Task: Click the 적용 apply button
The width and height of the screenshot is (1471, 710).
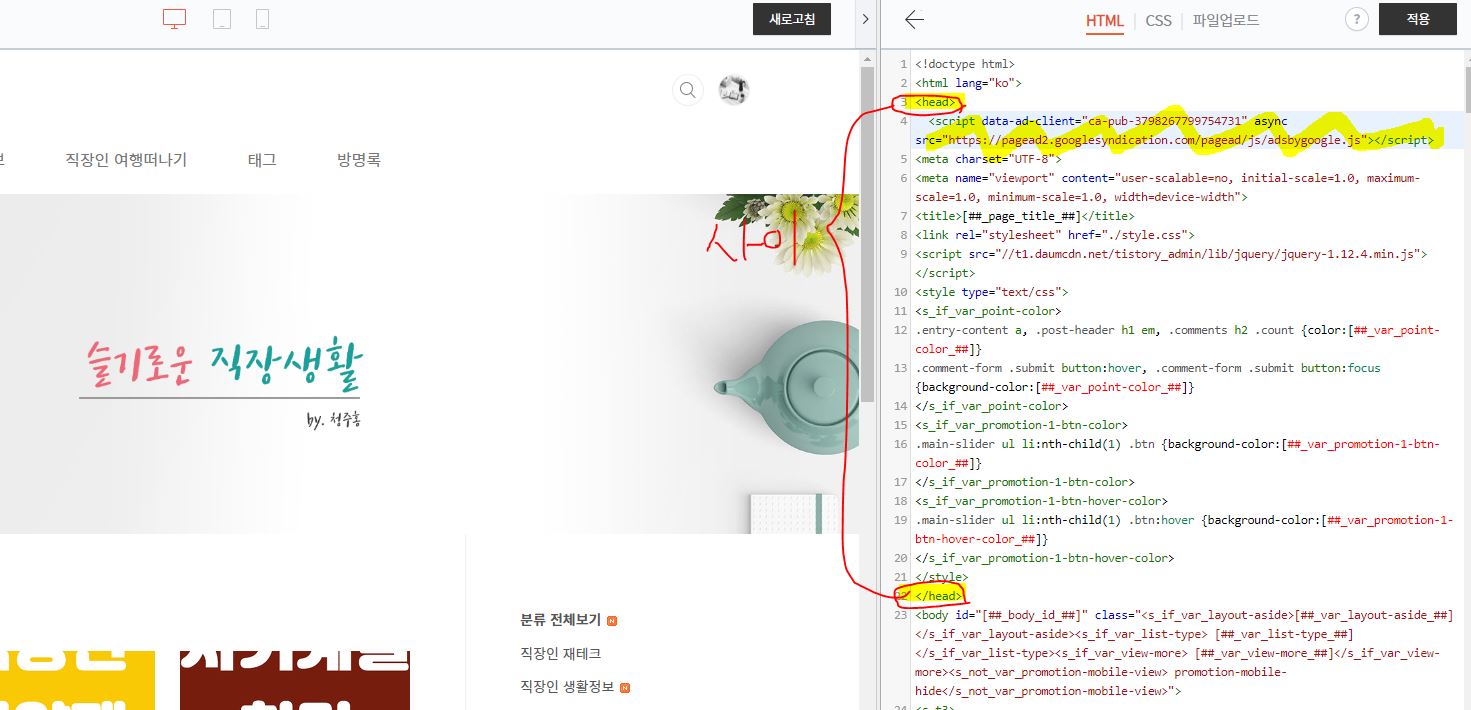Action: point(1418,19)
